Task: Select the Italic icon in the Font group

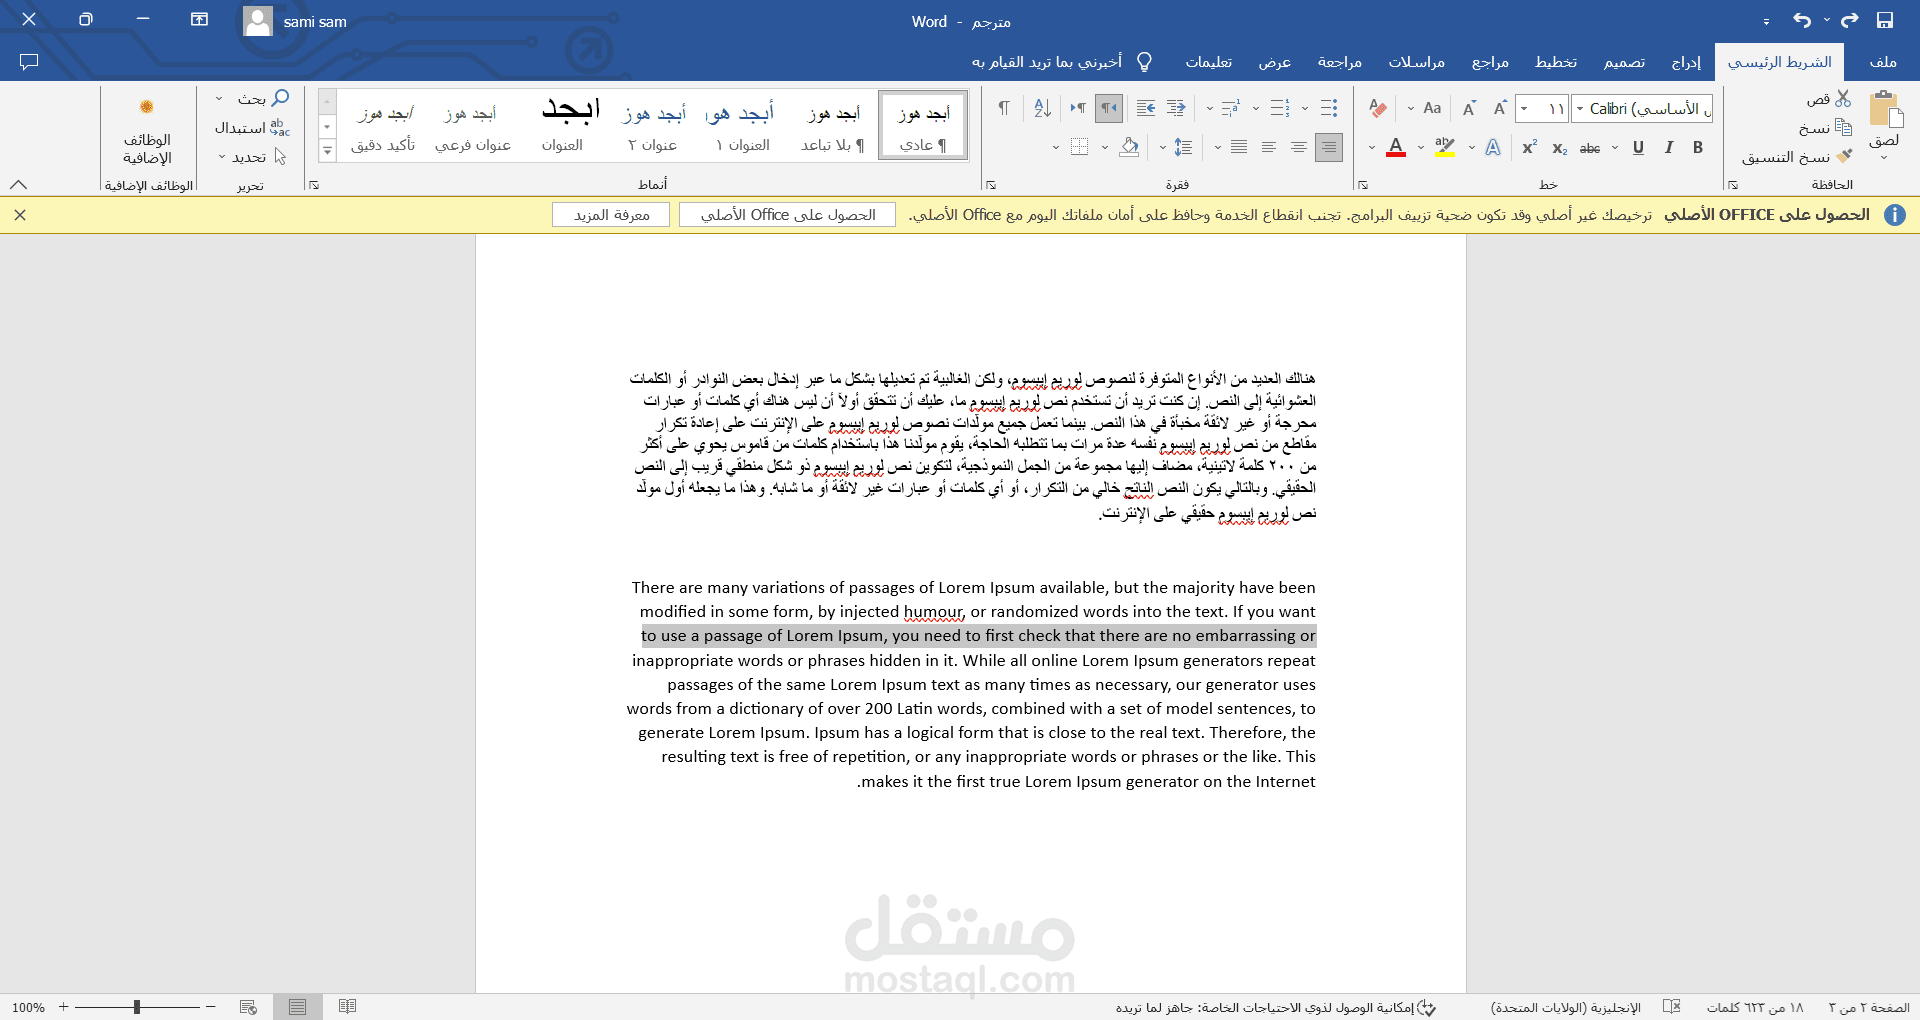Action: (1668, 147)
